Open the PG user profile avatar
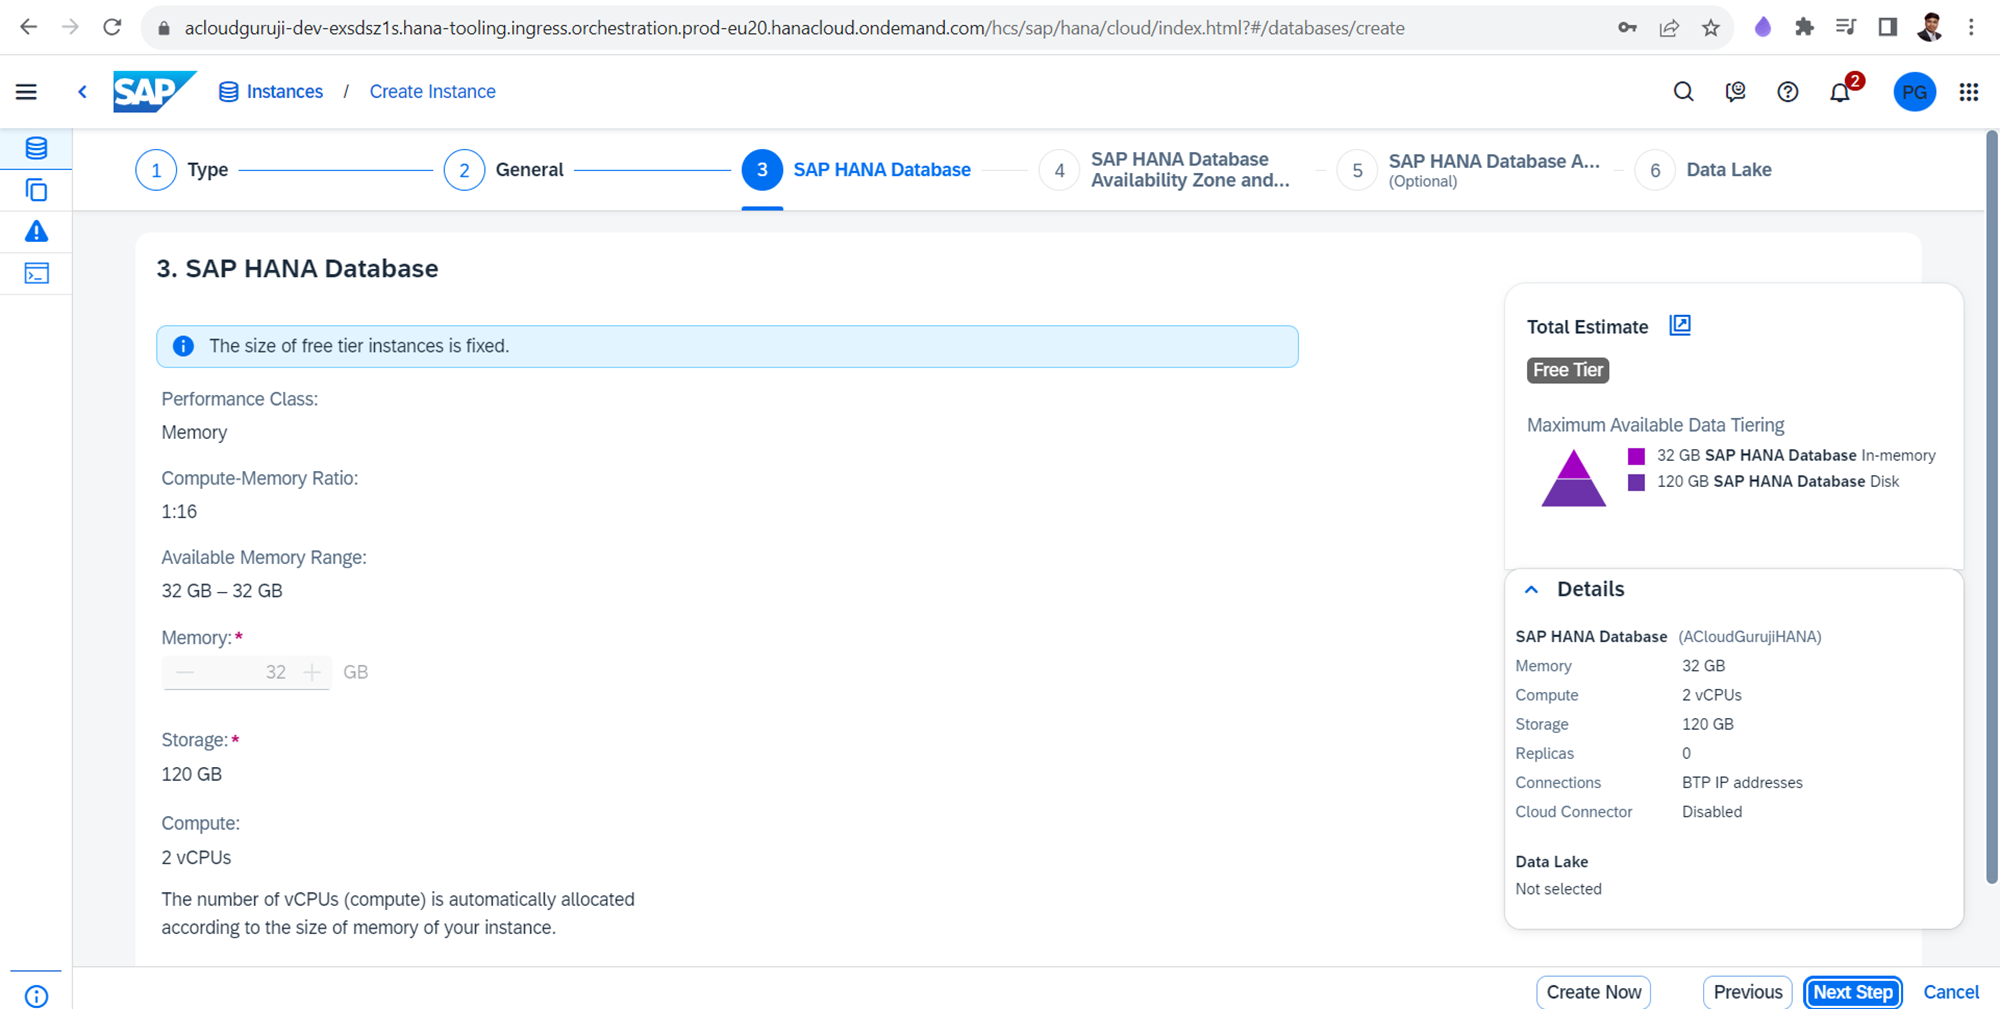 (1914, 92)
